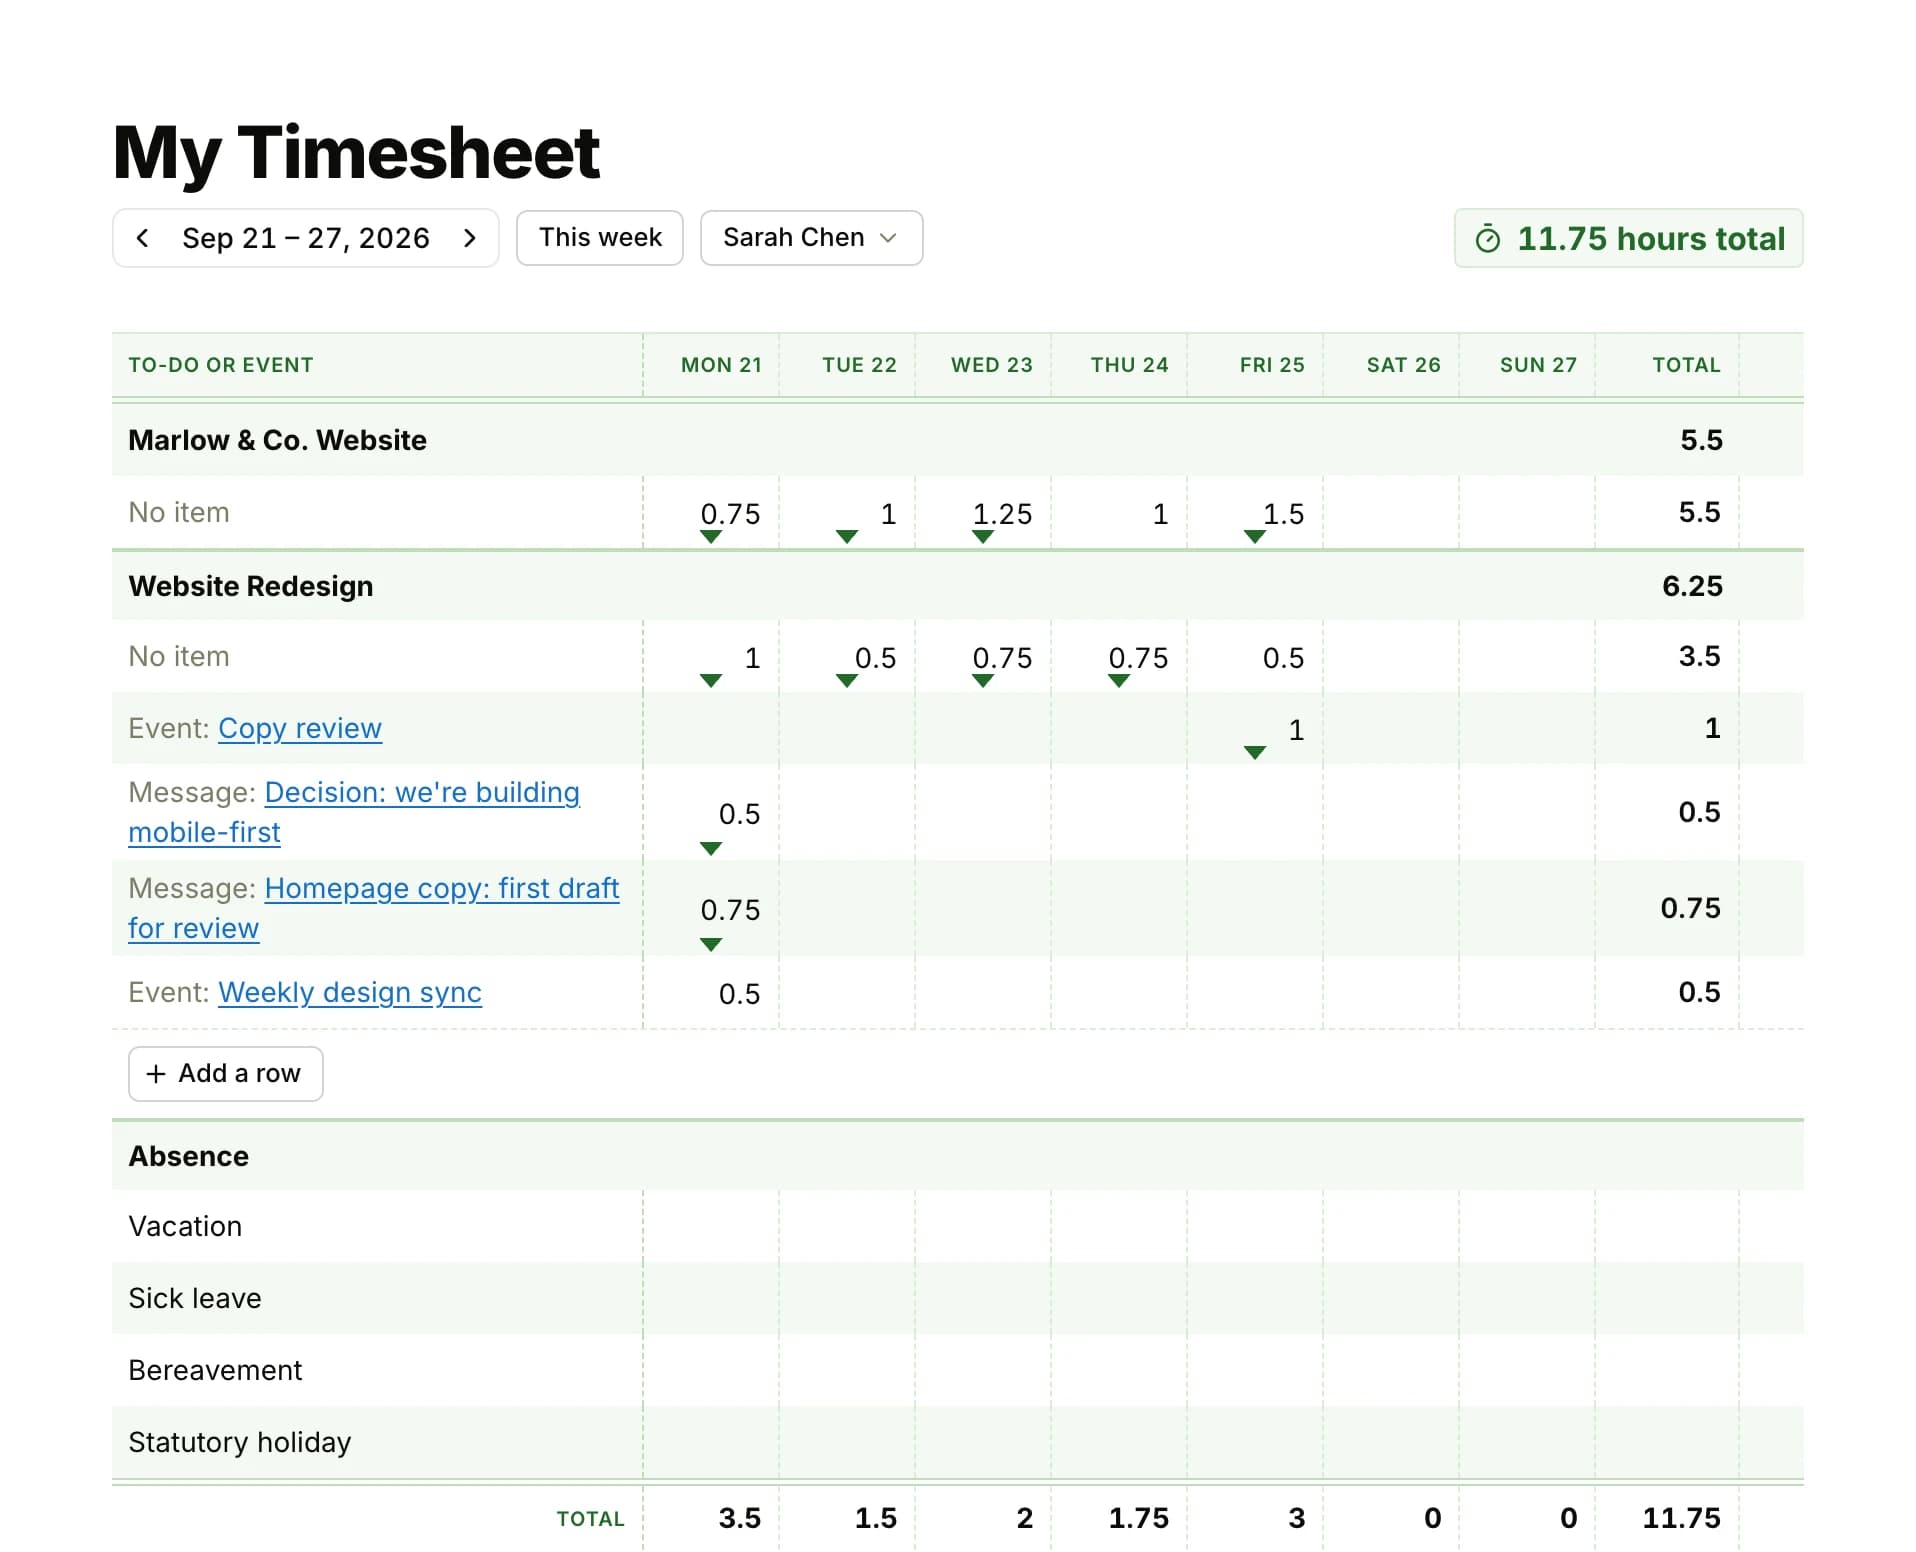Click the plus icon in Add a row
The width and height of the screenshot is (1916, 1552).
click(x=156, y=1074)
